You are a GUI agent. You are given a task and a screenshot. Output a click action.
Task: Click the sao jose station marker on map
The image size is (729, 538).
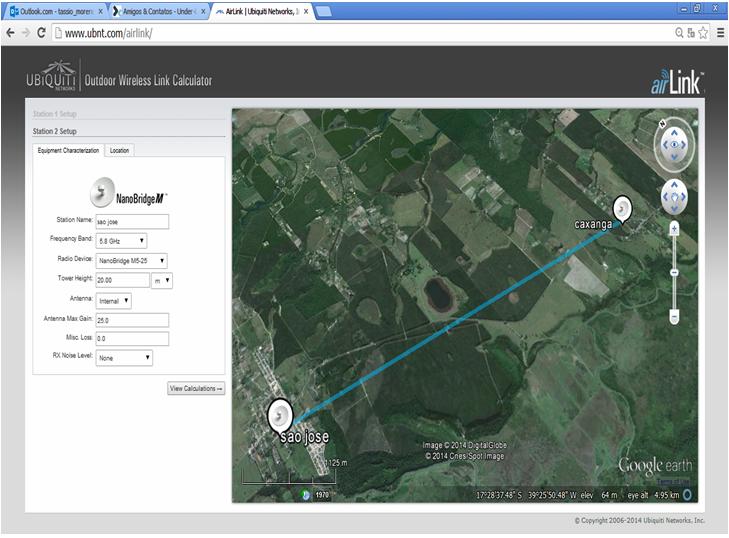(x=280, y=415)
